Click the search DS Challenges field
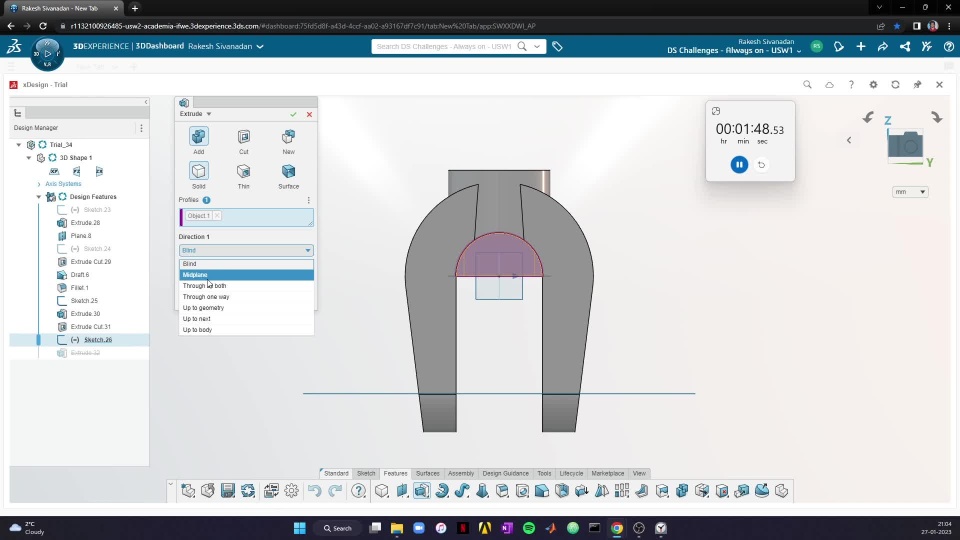The width and height of the screenshot is (960, 540). (444, 47)
